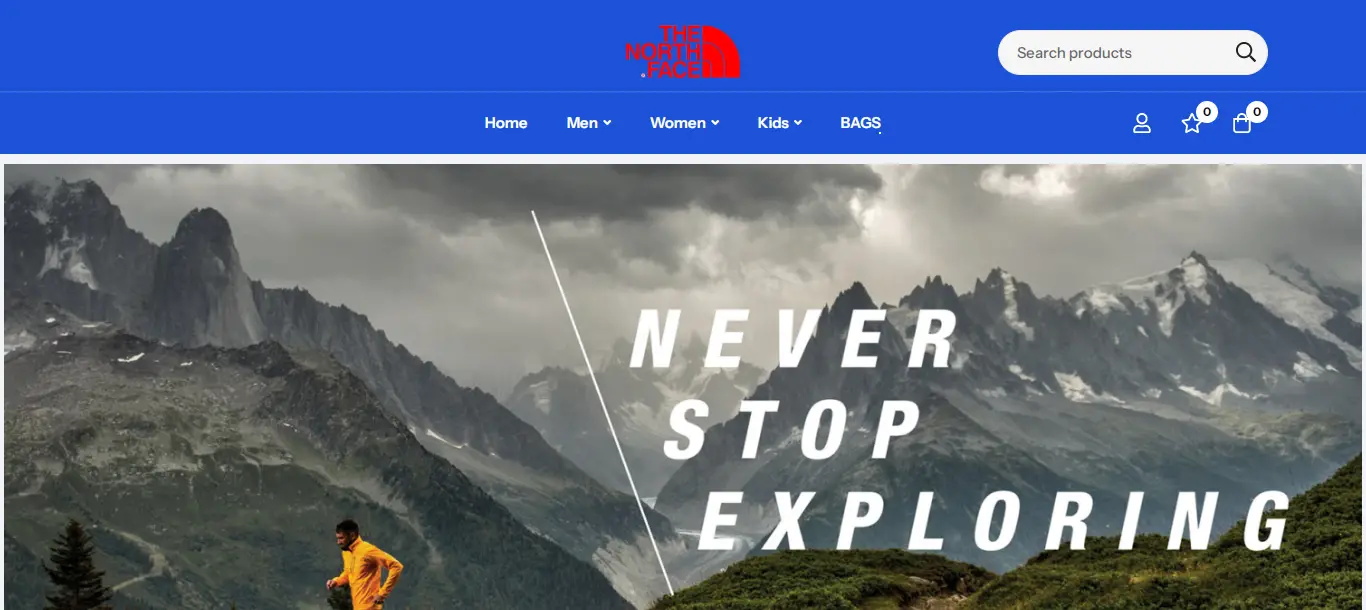This screenshot has height=610, width=1366.
Task: Click the cart item count badge
Action: tap(1257, 112)
